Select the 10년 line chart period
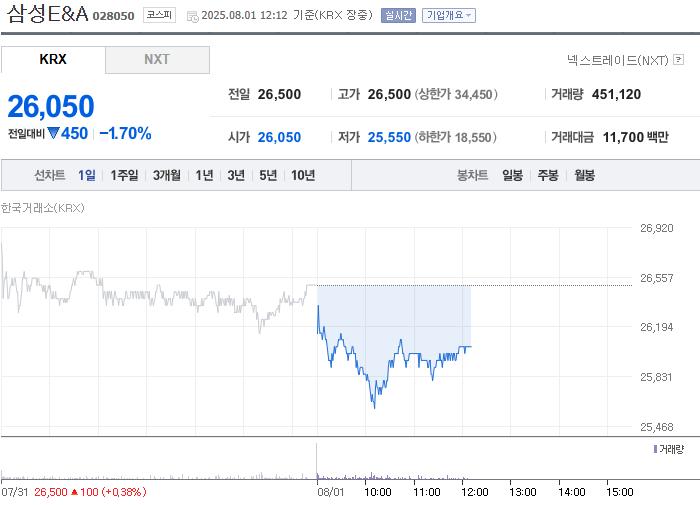The image size is (700, 505). 303,175
